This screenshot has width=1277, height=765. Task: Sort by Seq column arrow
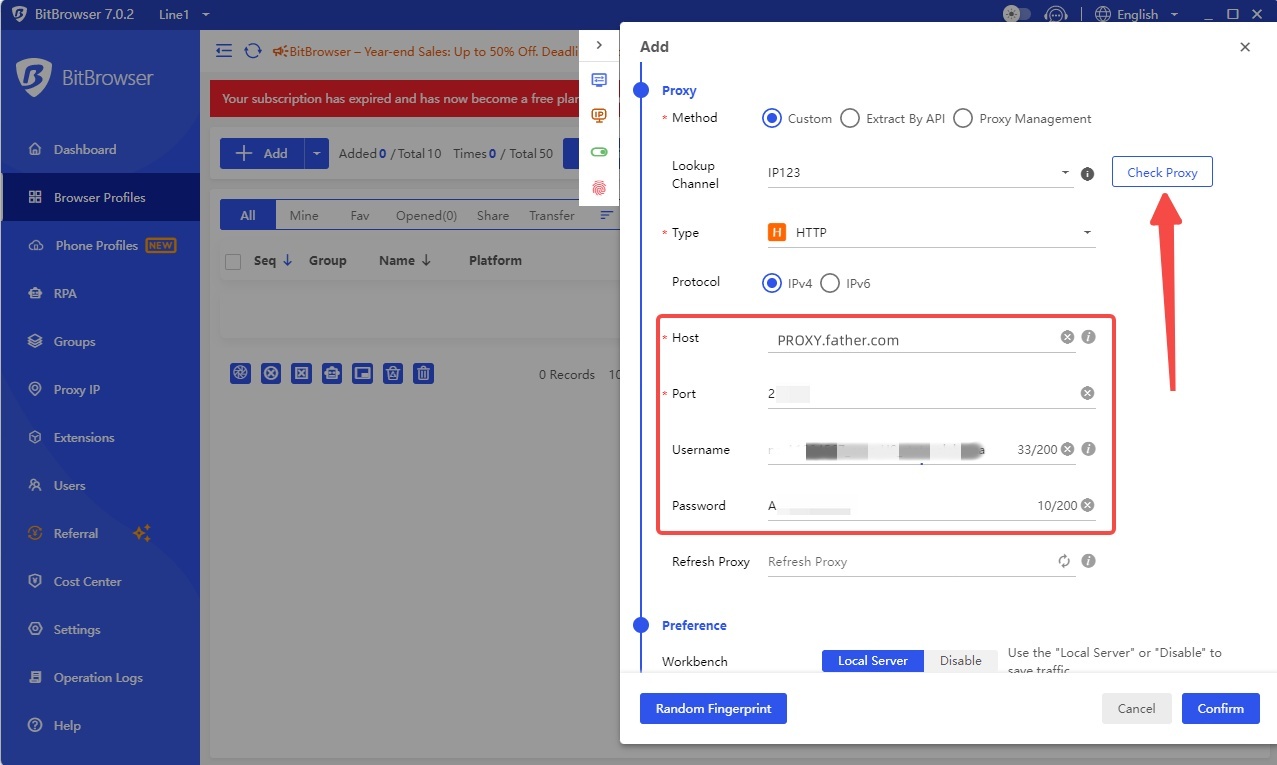(288, 260)
